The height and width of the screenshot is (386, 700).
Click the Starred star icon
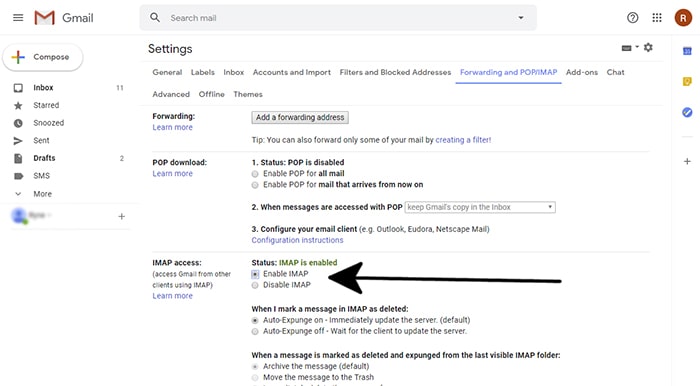(18, 105)
